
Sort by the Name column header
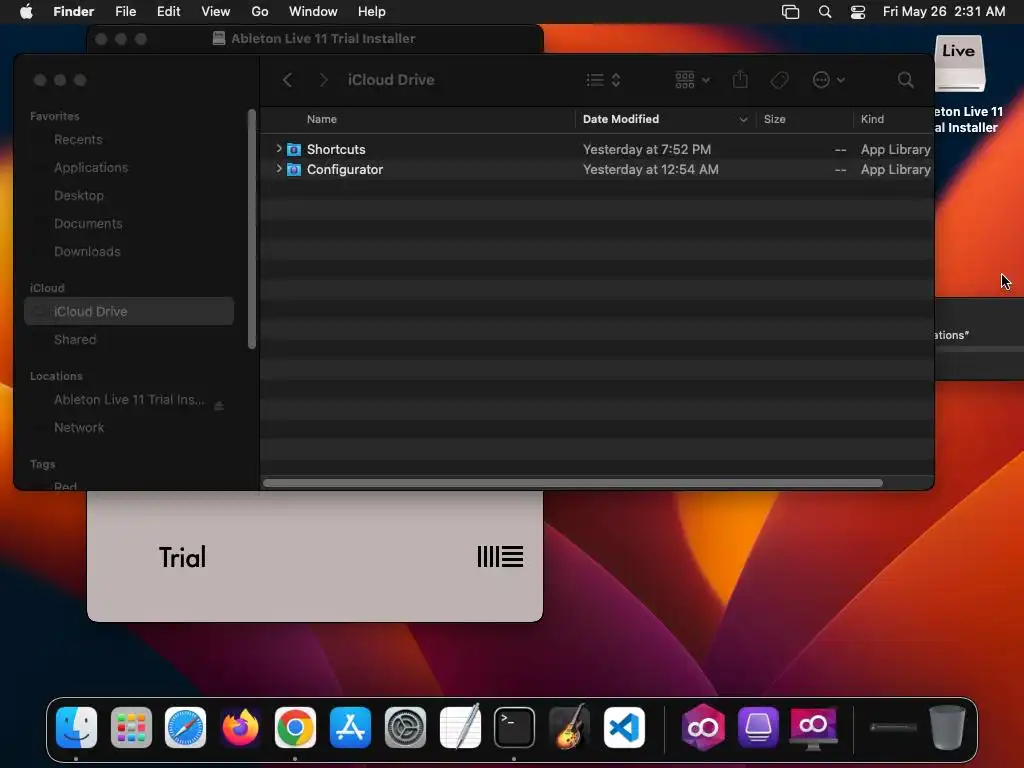pos(322,119)
